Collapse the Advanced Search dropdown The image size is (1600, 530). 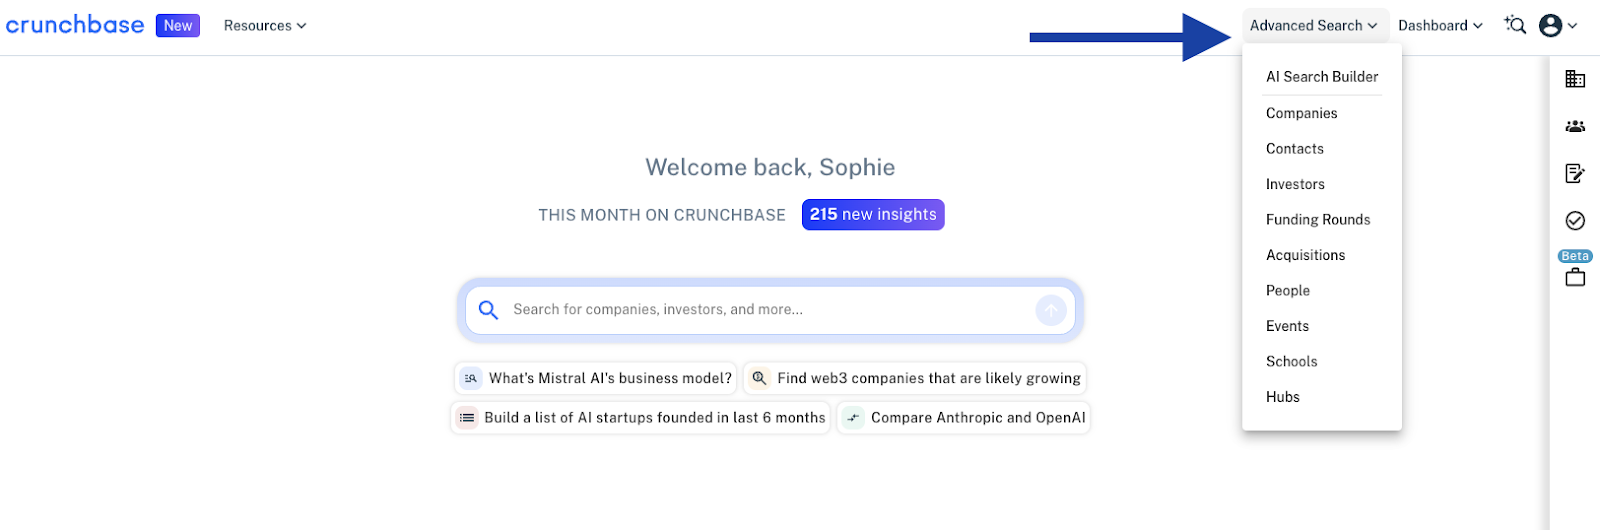[1314, 26]
